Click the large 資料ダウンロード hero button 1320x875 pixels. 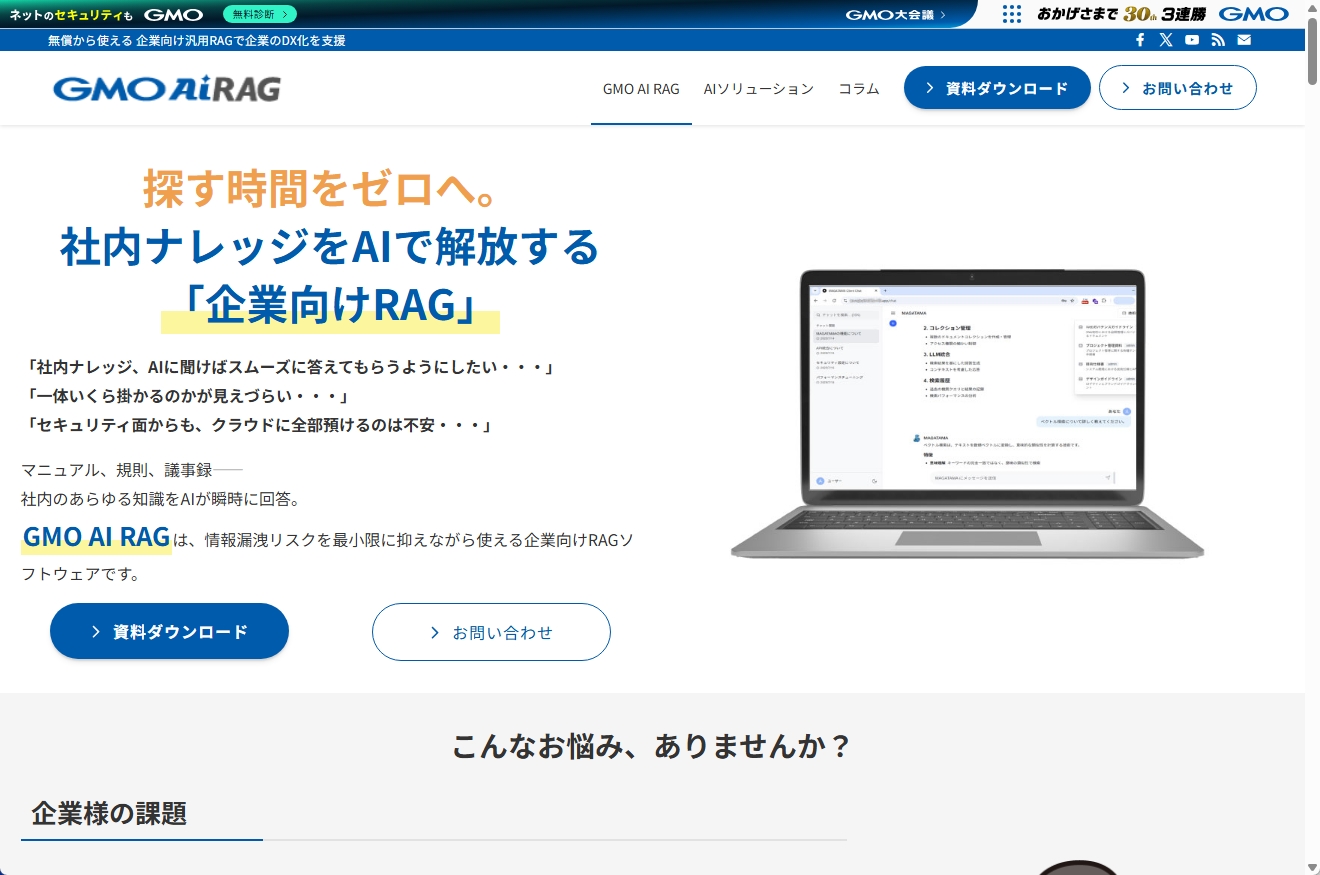click(169, 631)
